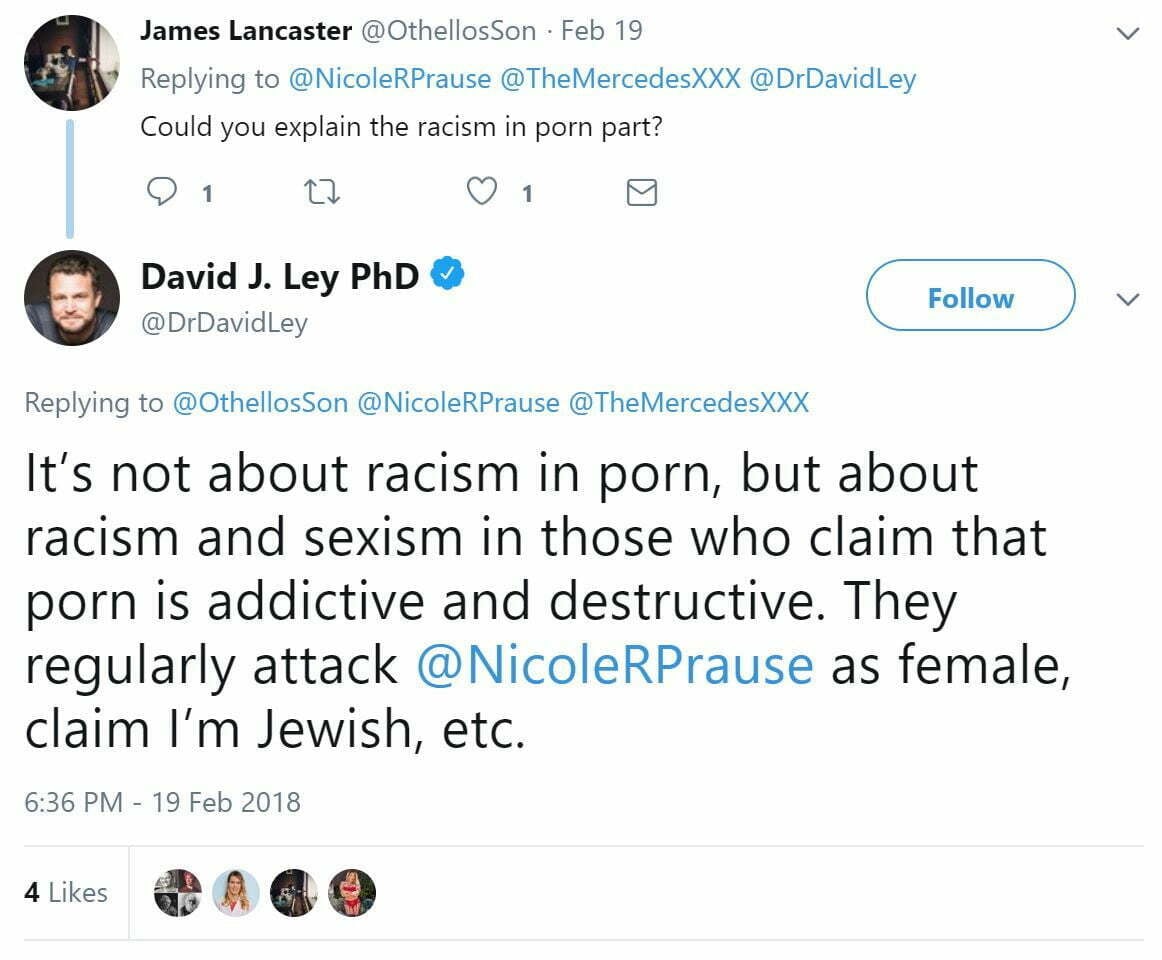Open the @NicoleRPrause mention in tweet body

[614, 666]
